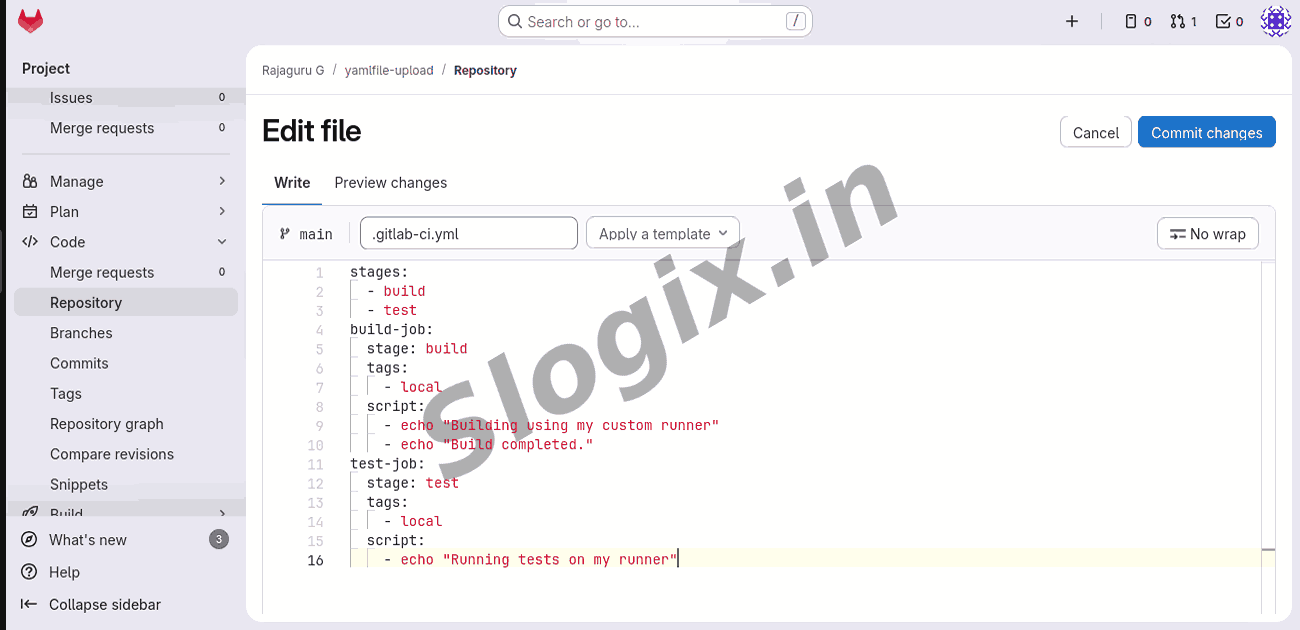Image resolution: width=1300 pixels, height=630 pixels.
Task: Open Branches in the sidebar
Action: point(81,333)
